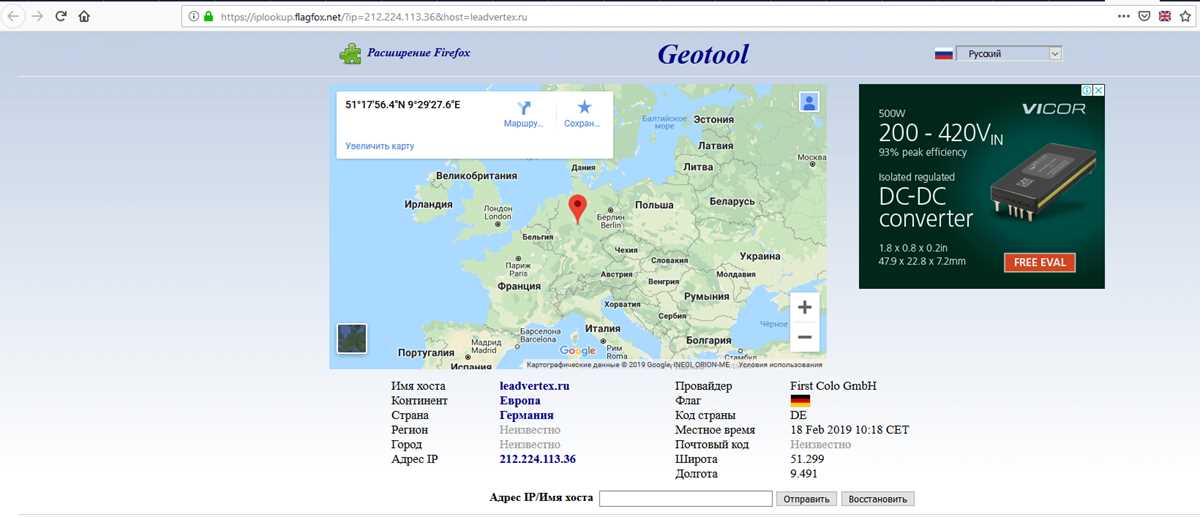The height and width of the screenshot is (517, 1200).
Task: Click the Европа continent link
Action: click(520, 401)
